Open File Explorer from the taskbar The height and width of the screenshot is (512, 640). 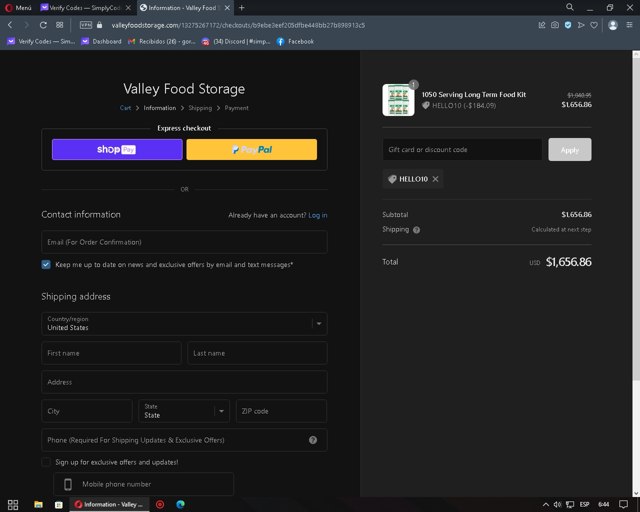click(x=38, y=505)
